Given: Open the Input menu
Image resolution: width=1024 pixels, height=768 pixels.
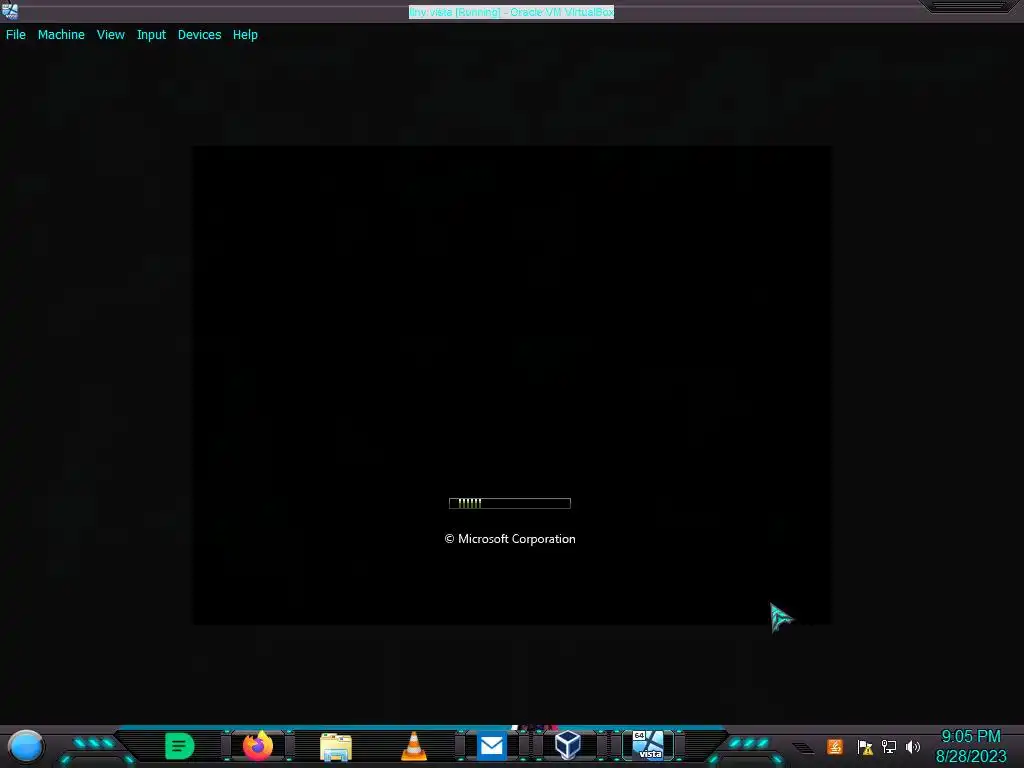Looking at the screenshot, I should tap(151, 35).
